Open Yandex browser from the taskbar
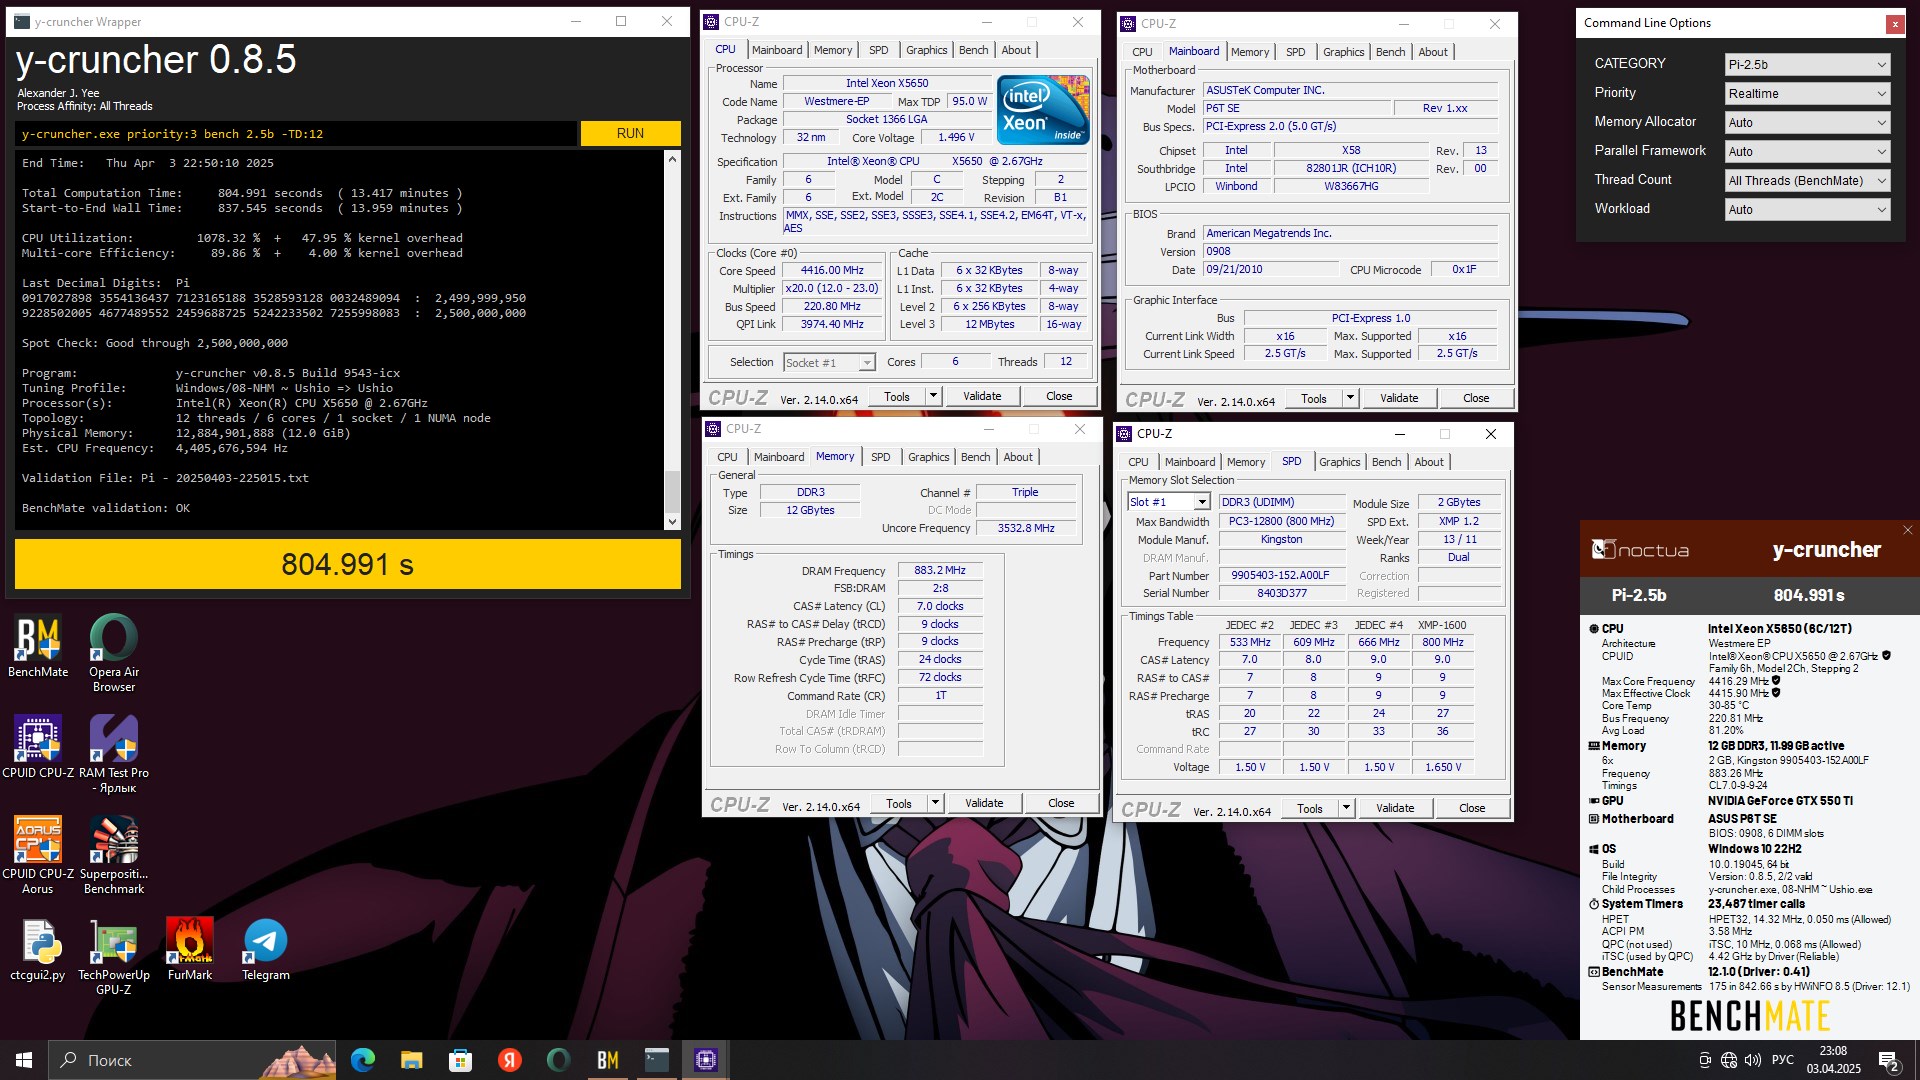Screen dimensions: 1920x1080 (x=509, y=1060)
